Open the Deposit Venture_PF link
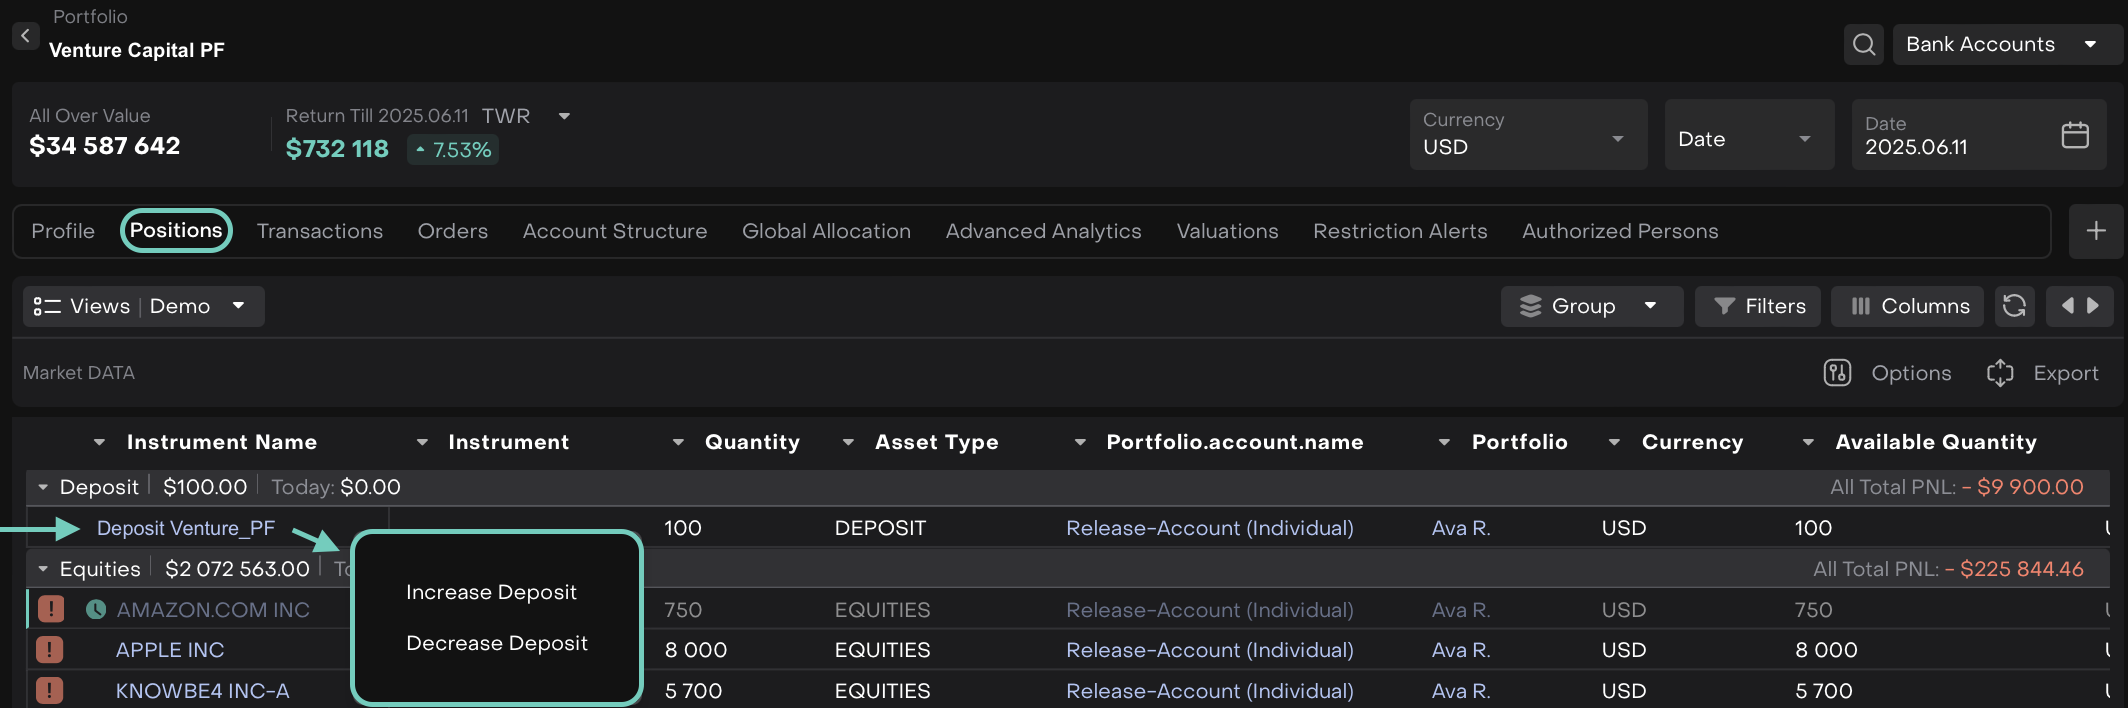 click(x=185, y=528)
